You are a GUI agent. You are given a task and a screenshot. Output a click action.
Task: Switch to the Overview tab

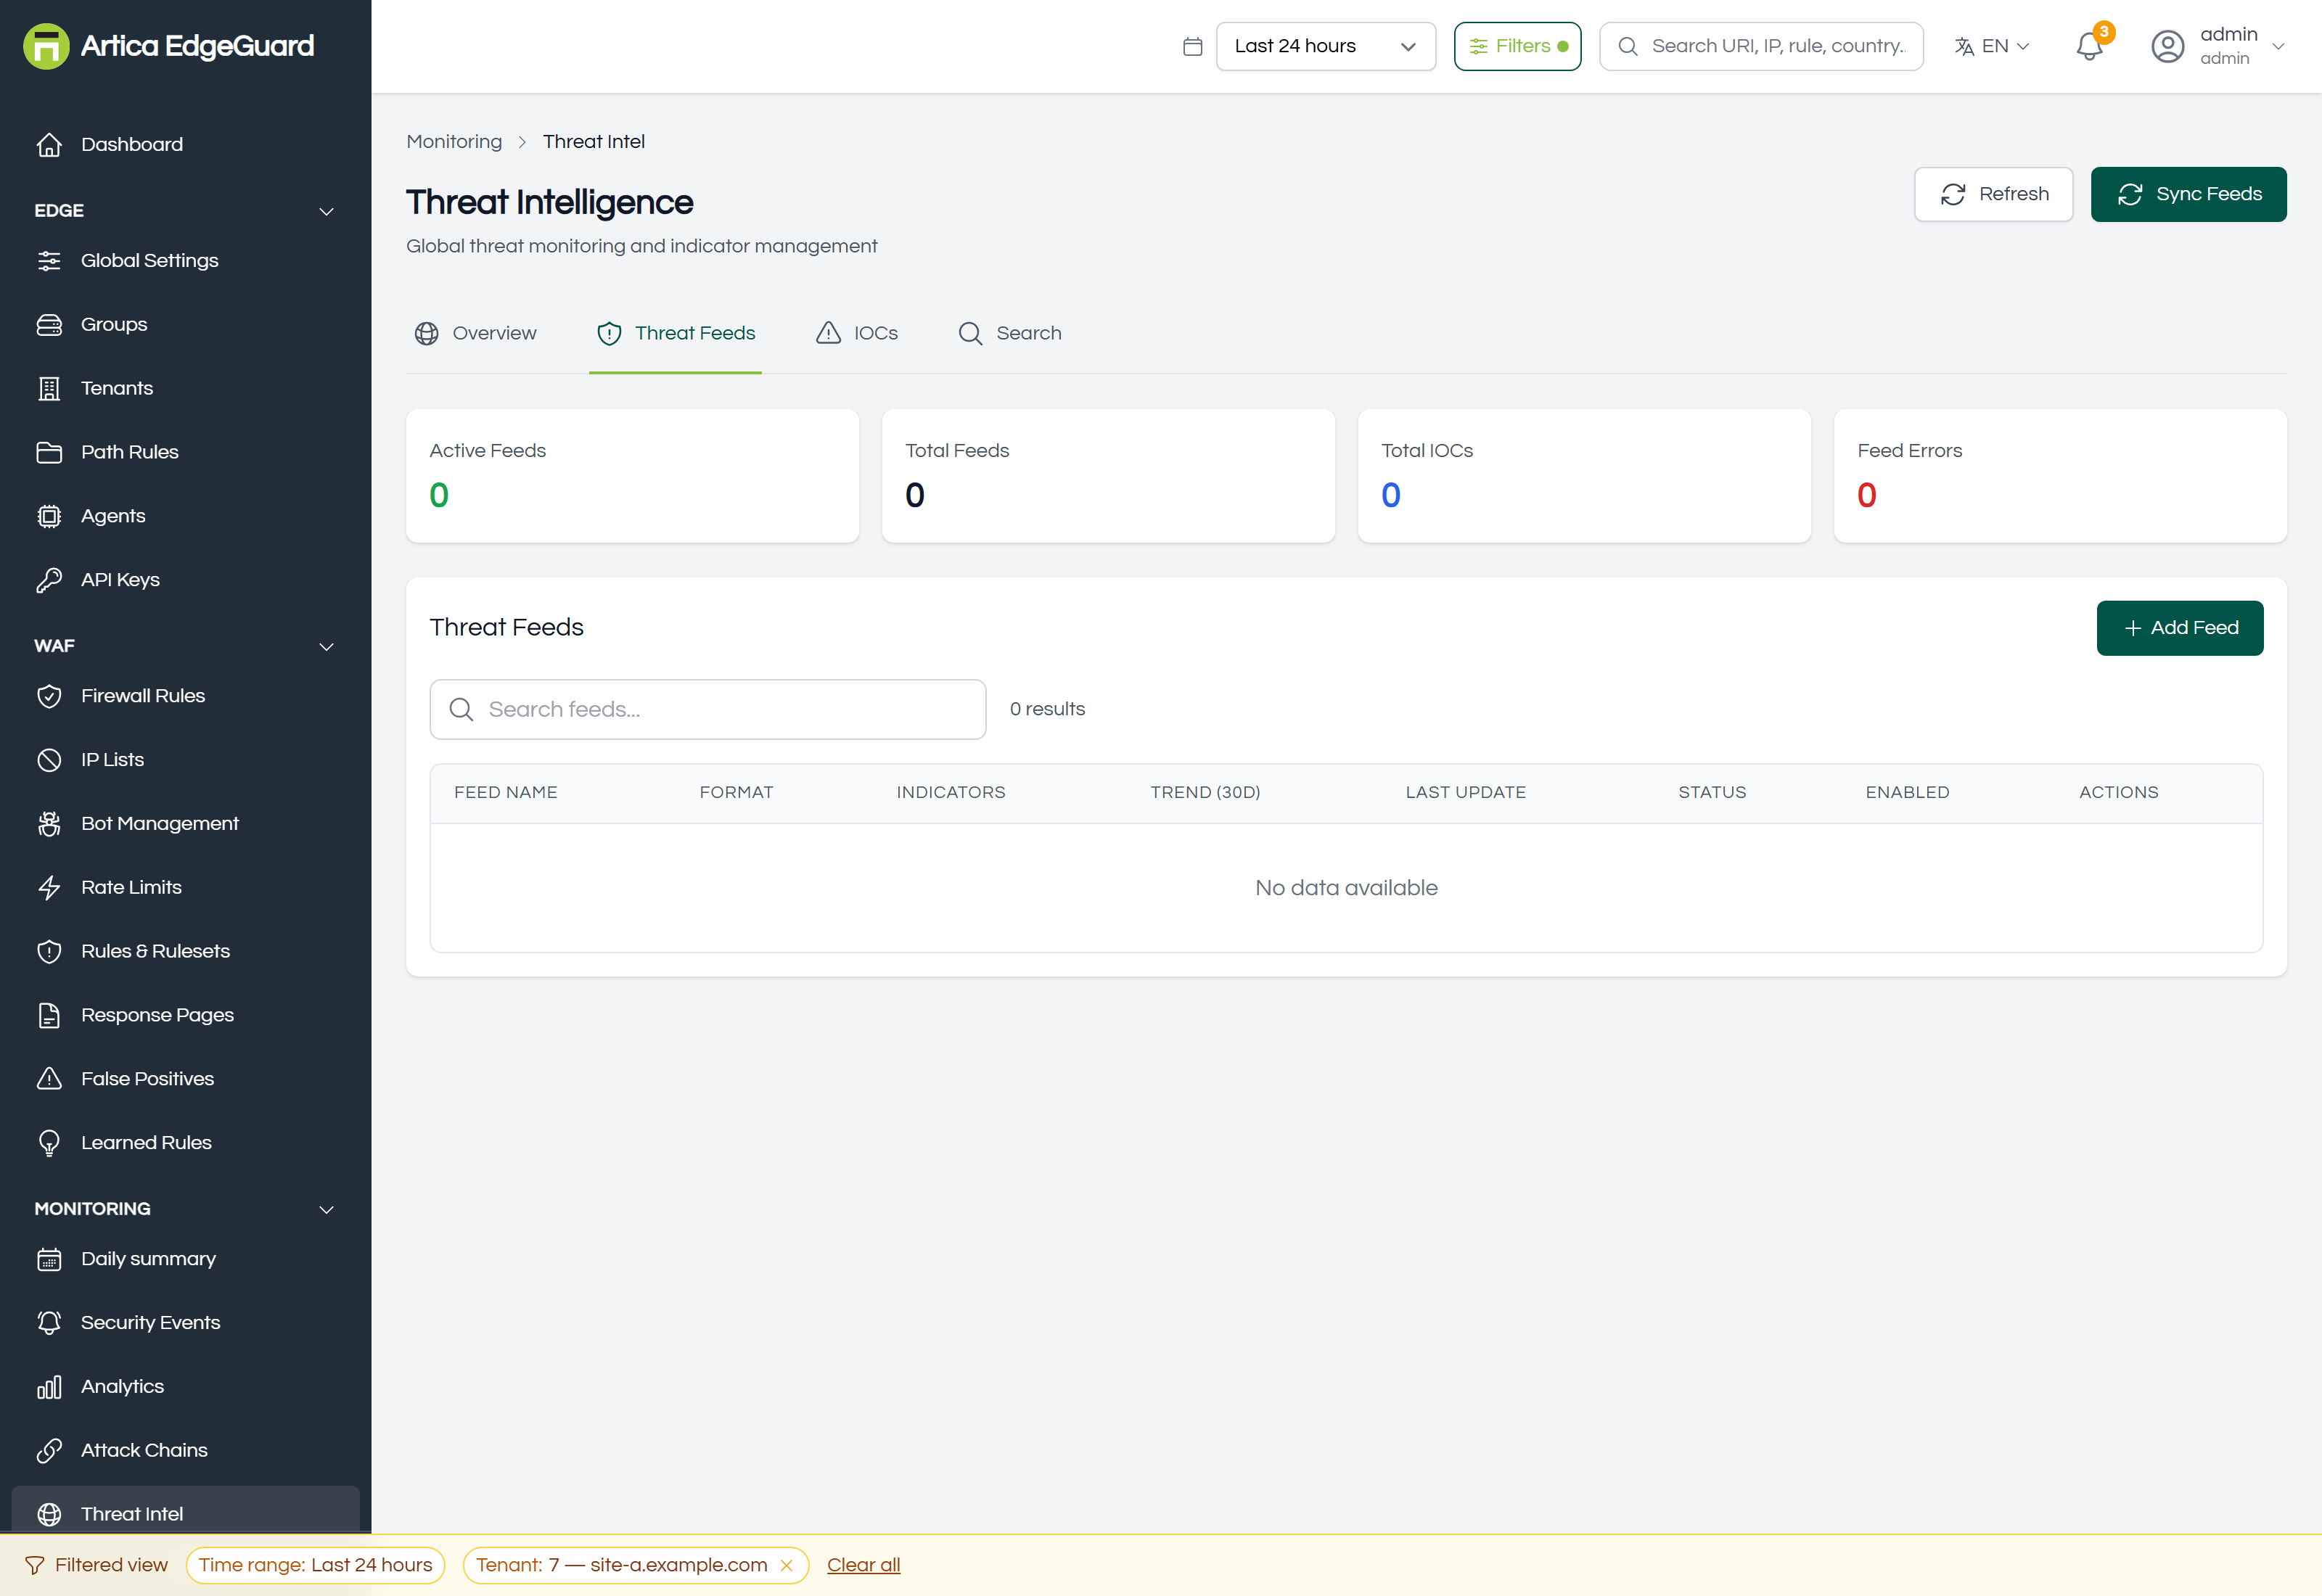476,334
